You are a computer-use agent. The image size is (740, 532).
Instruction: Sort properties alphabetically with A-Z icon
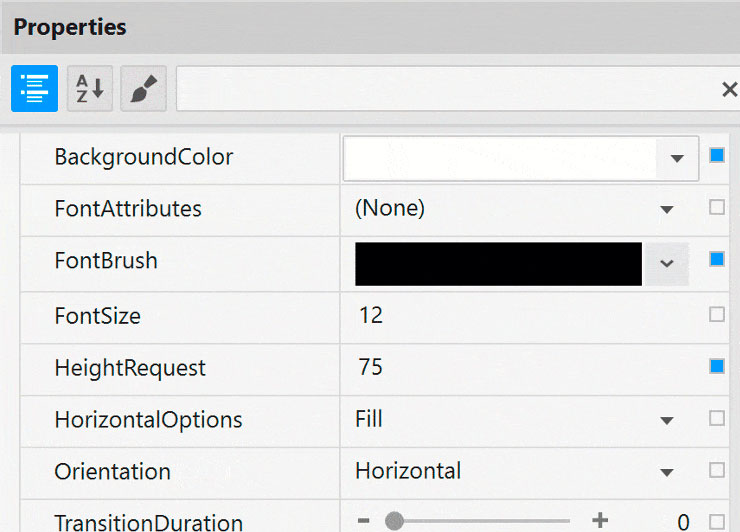(x=89, y=89)
